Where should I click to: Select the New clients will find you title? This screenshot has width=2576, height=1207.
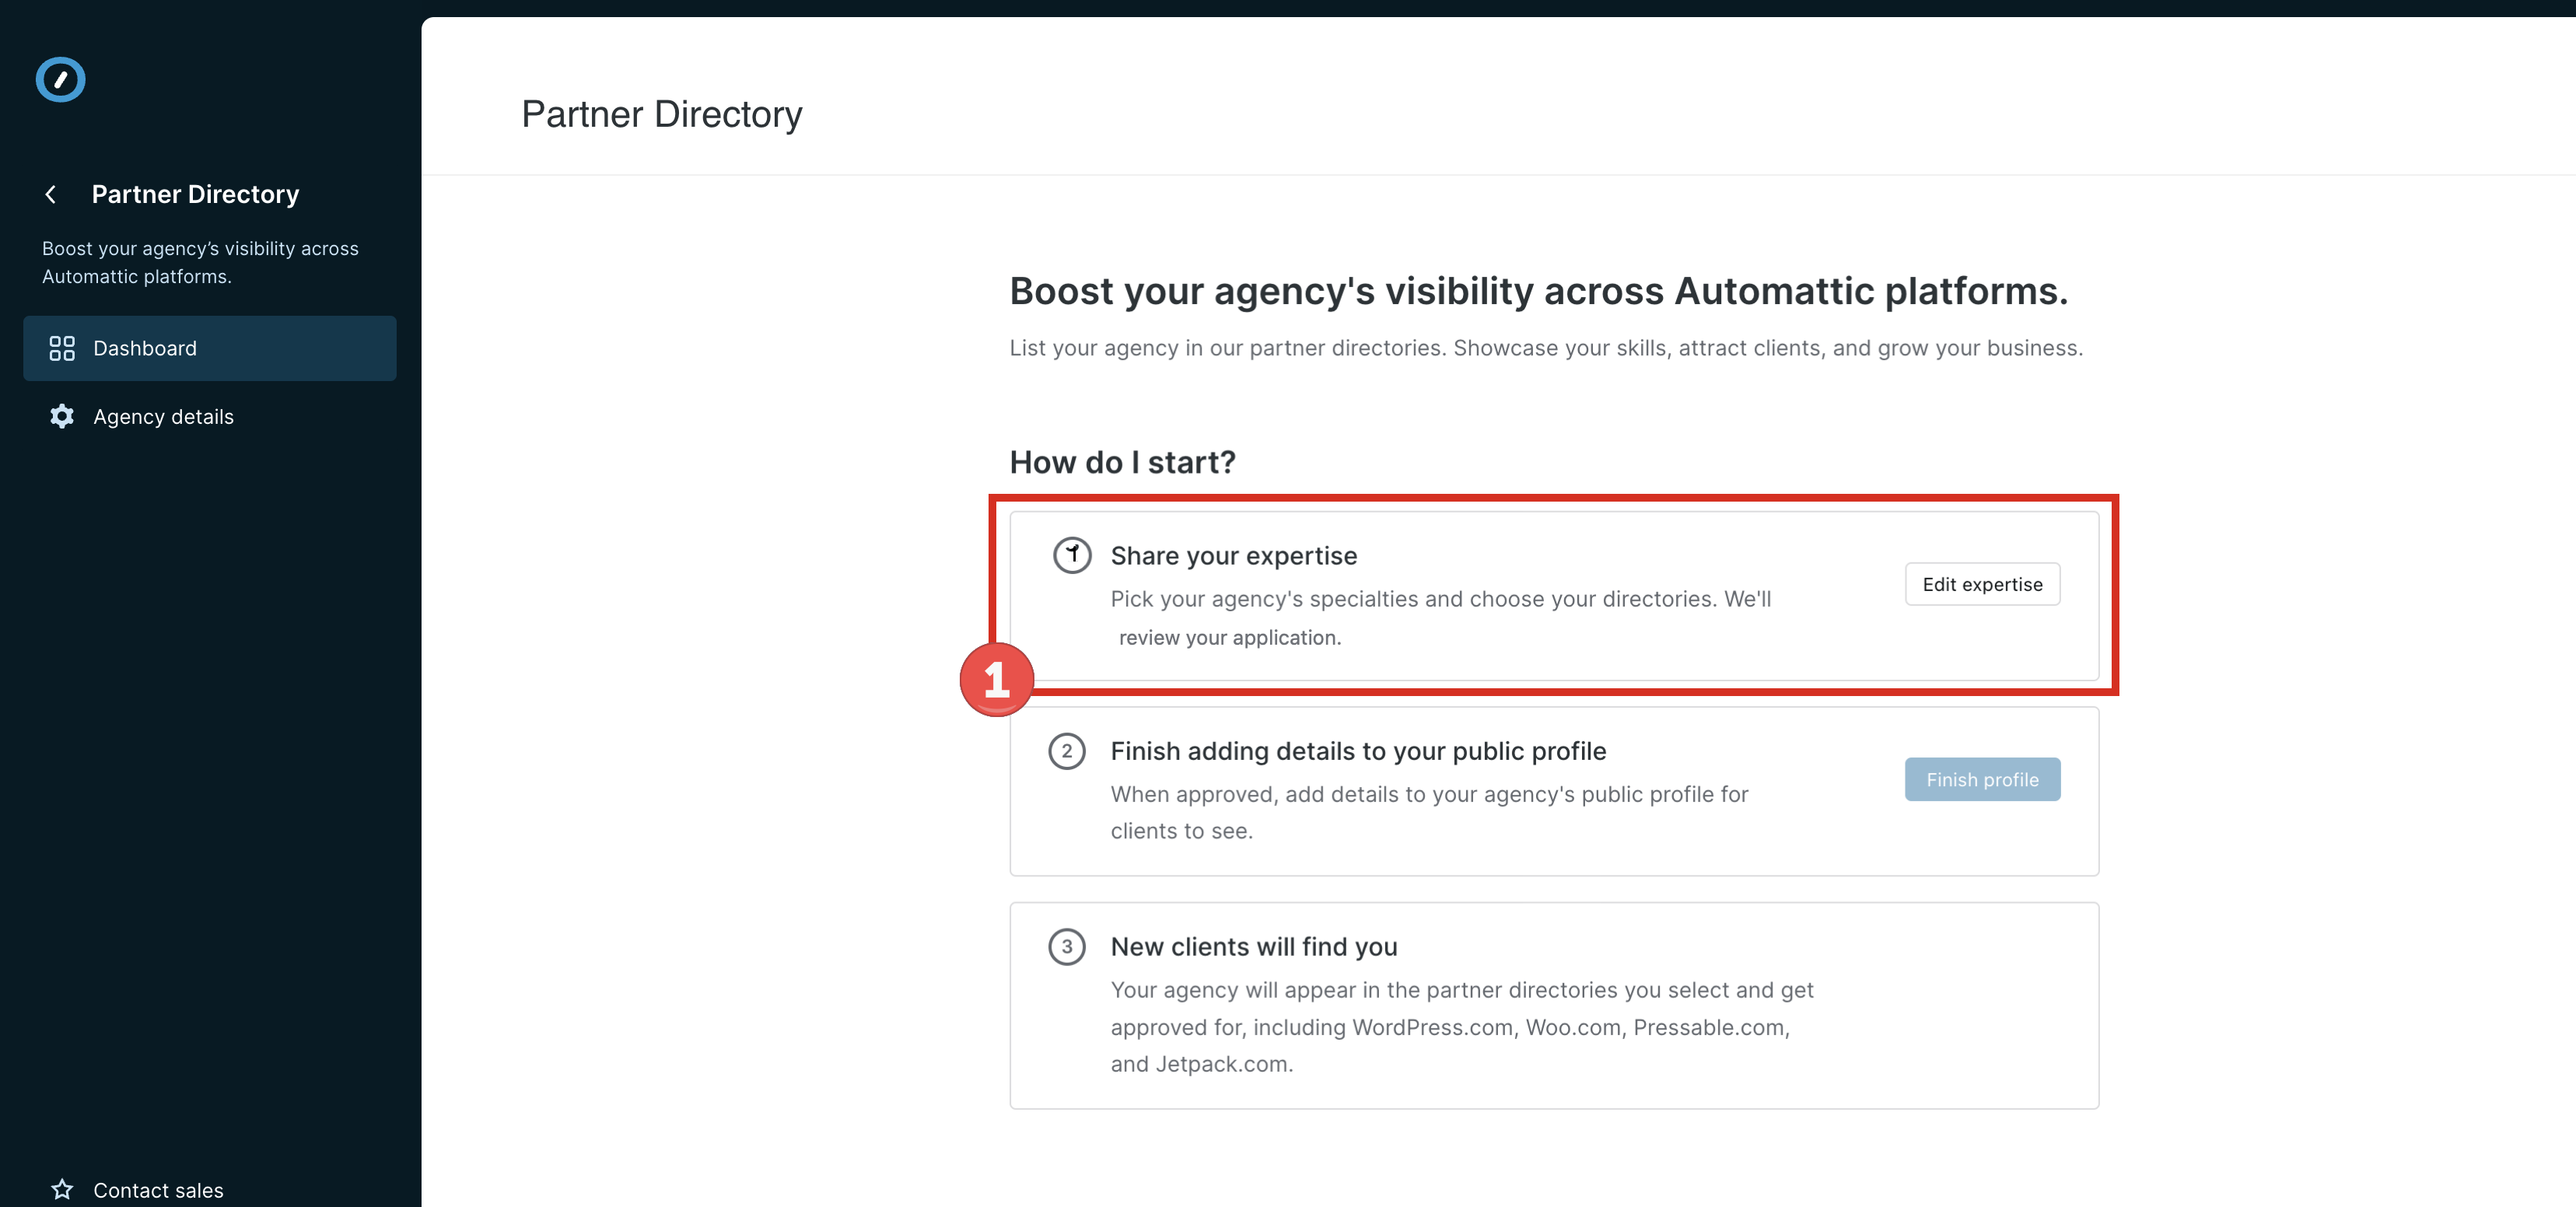[x=1254, y=947]
